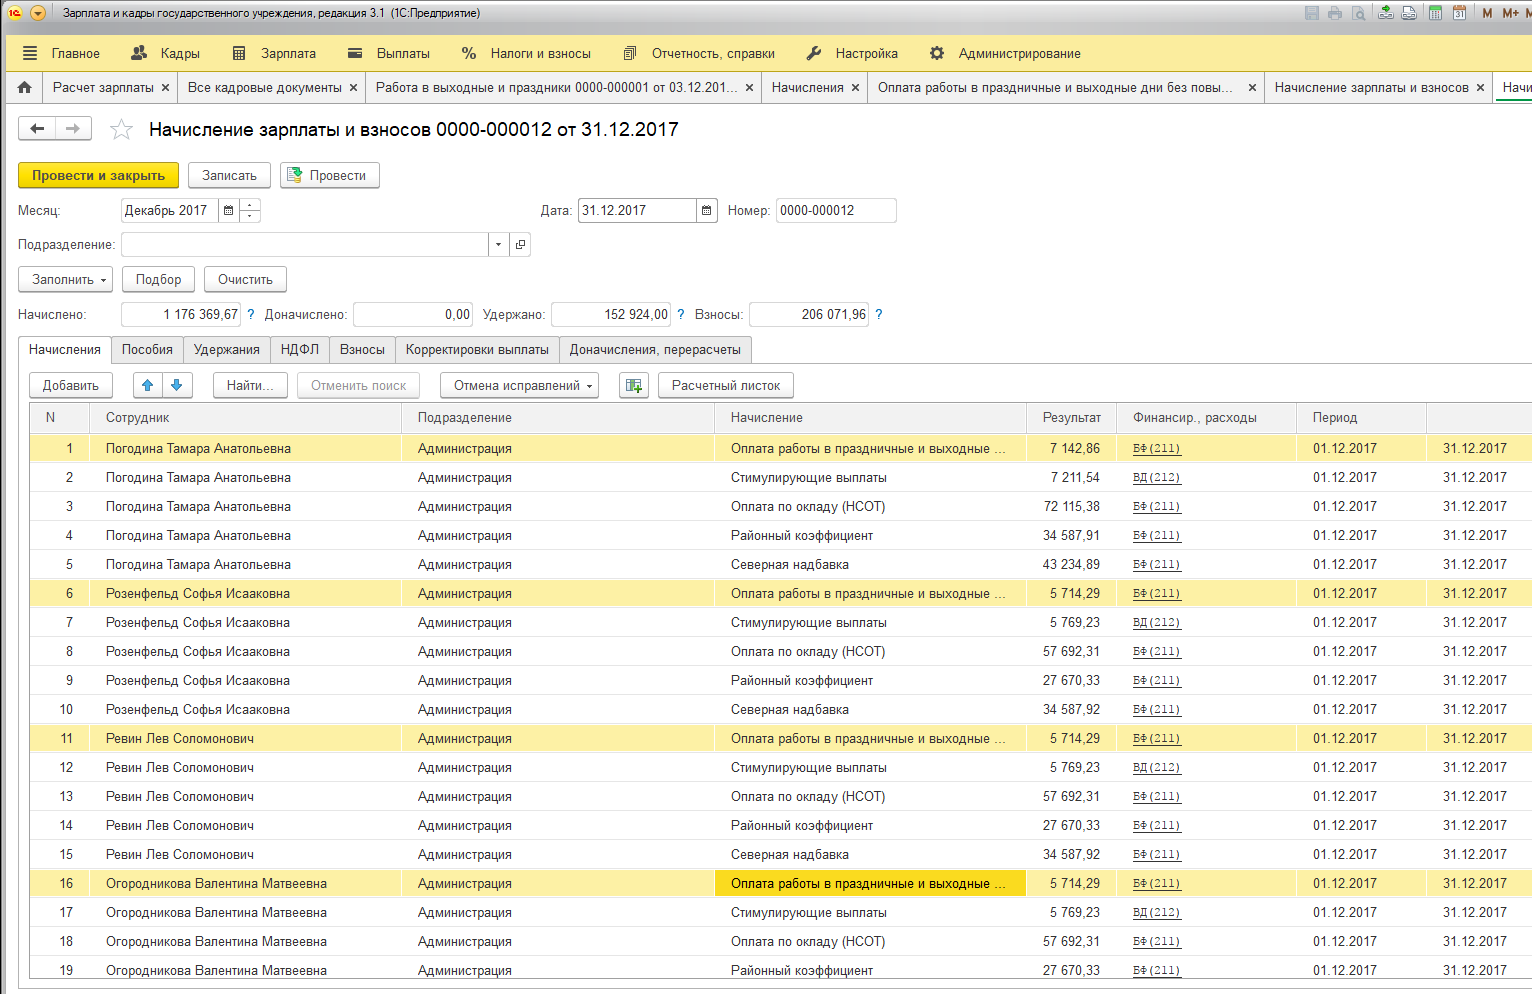Open print preview magnifier icon in title bar

pos(1358,13)
